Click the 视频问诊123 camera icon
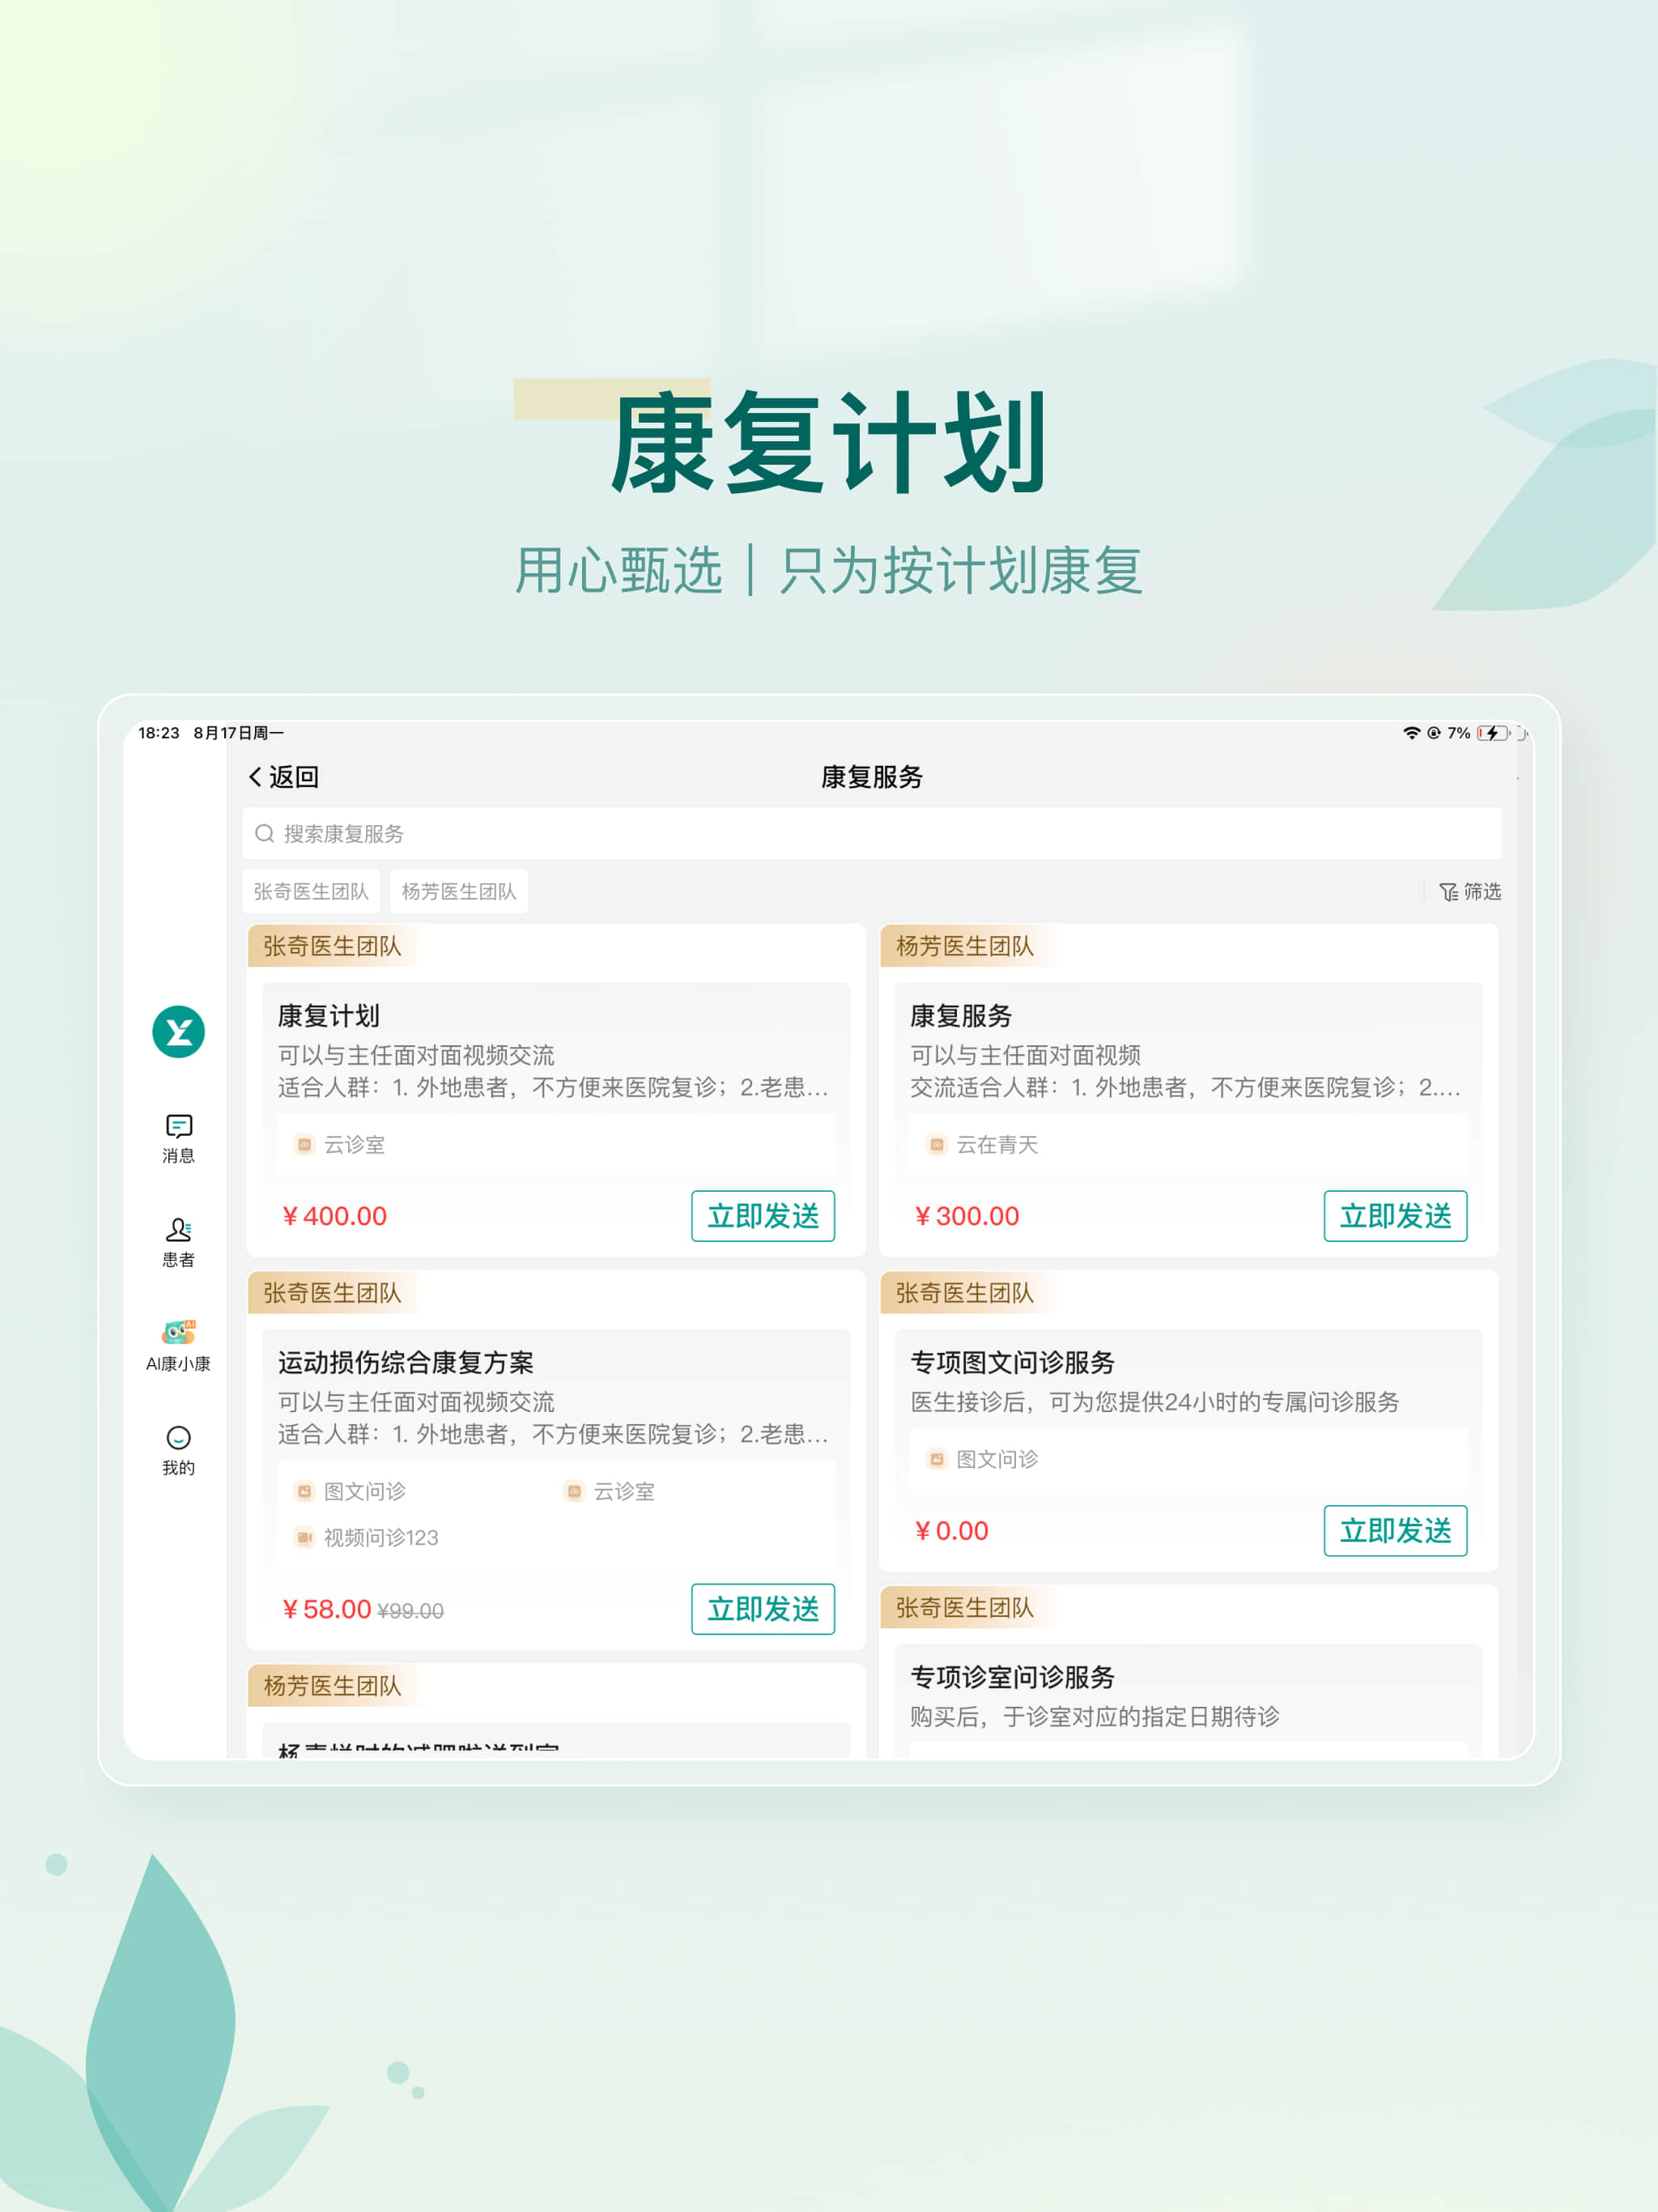 pos(304,1537)
